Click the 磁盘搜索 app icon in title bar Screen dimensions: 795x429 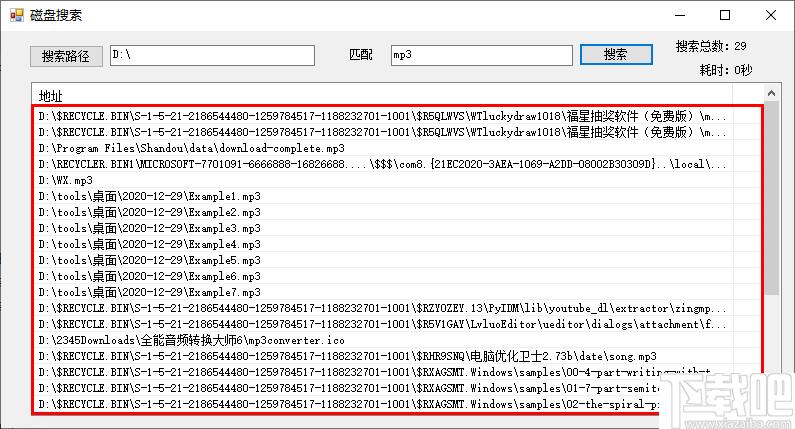[x=17, y=15]
